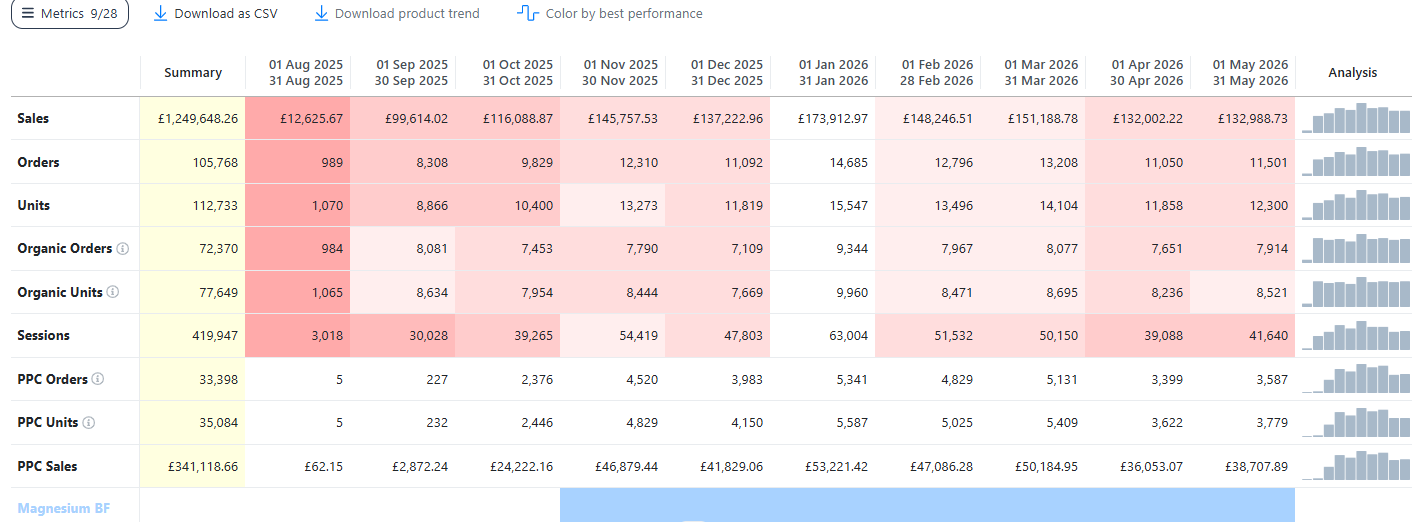
Task: Toggle Color by best performance
Action: pyautogui.click(x=609, y=14)
